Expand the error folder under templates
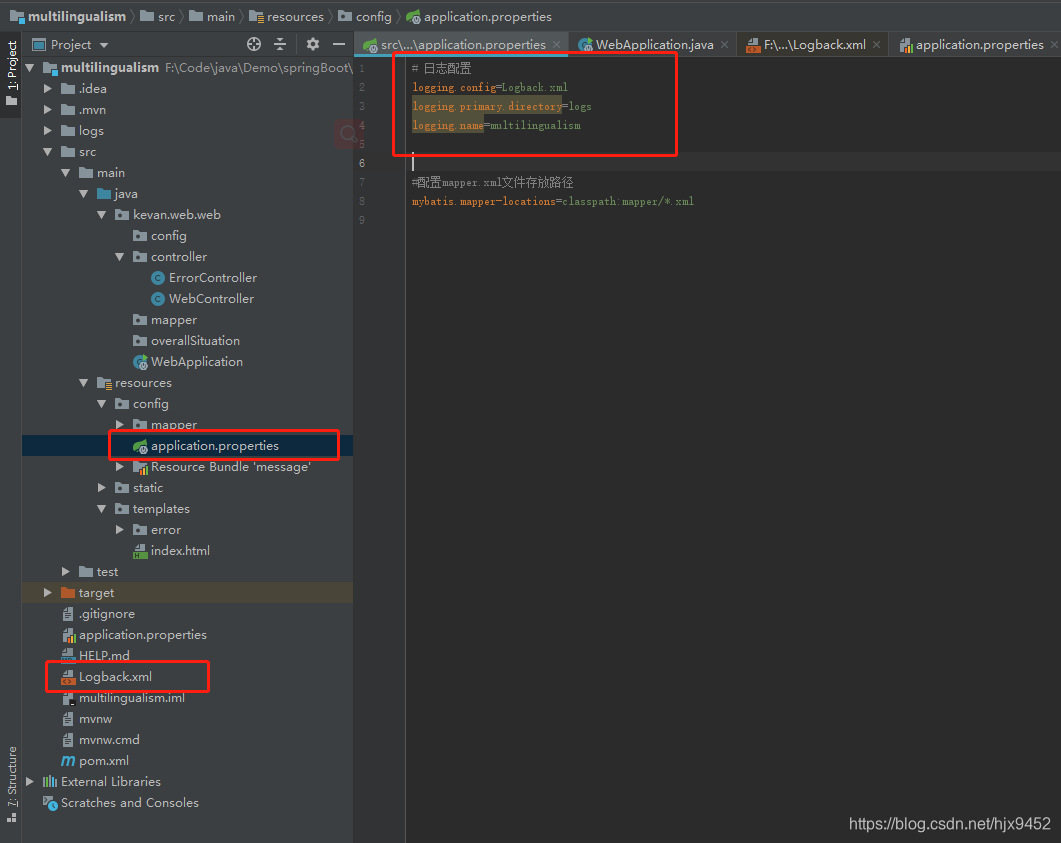 [x=120, y=529]
